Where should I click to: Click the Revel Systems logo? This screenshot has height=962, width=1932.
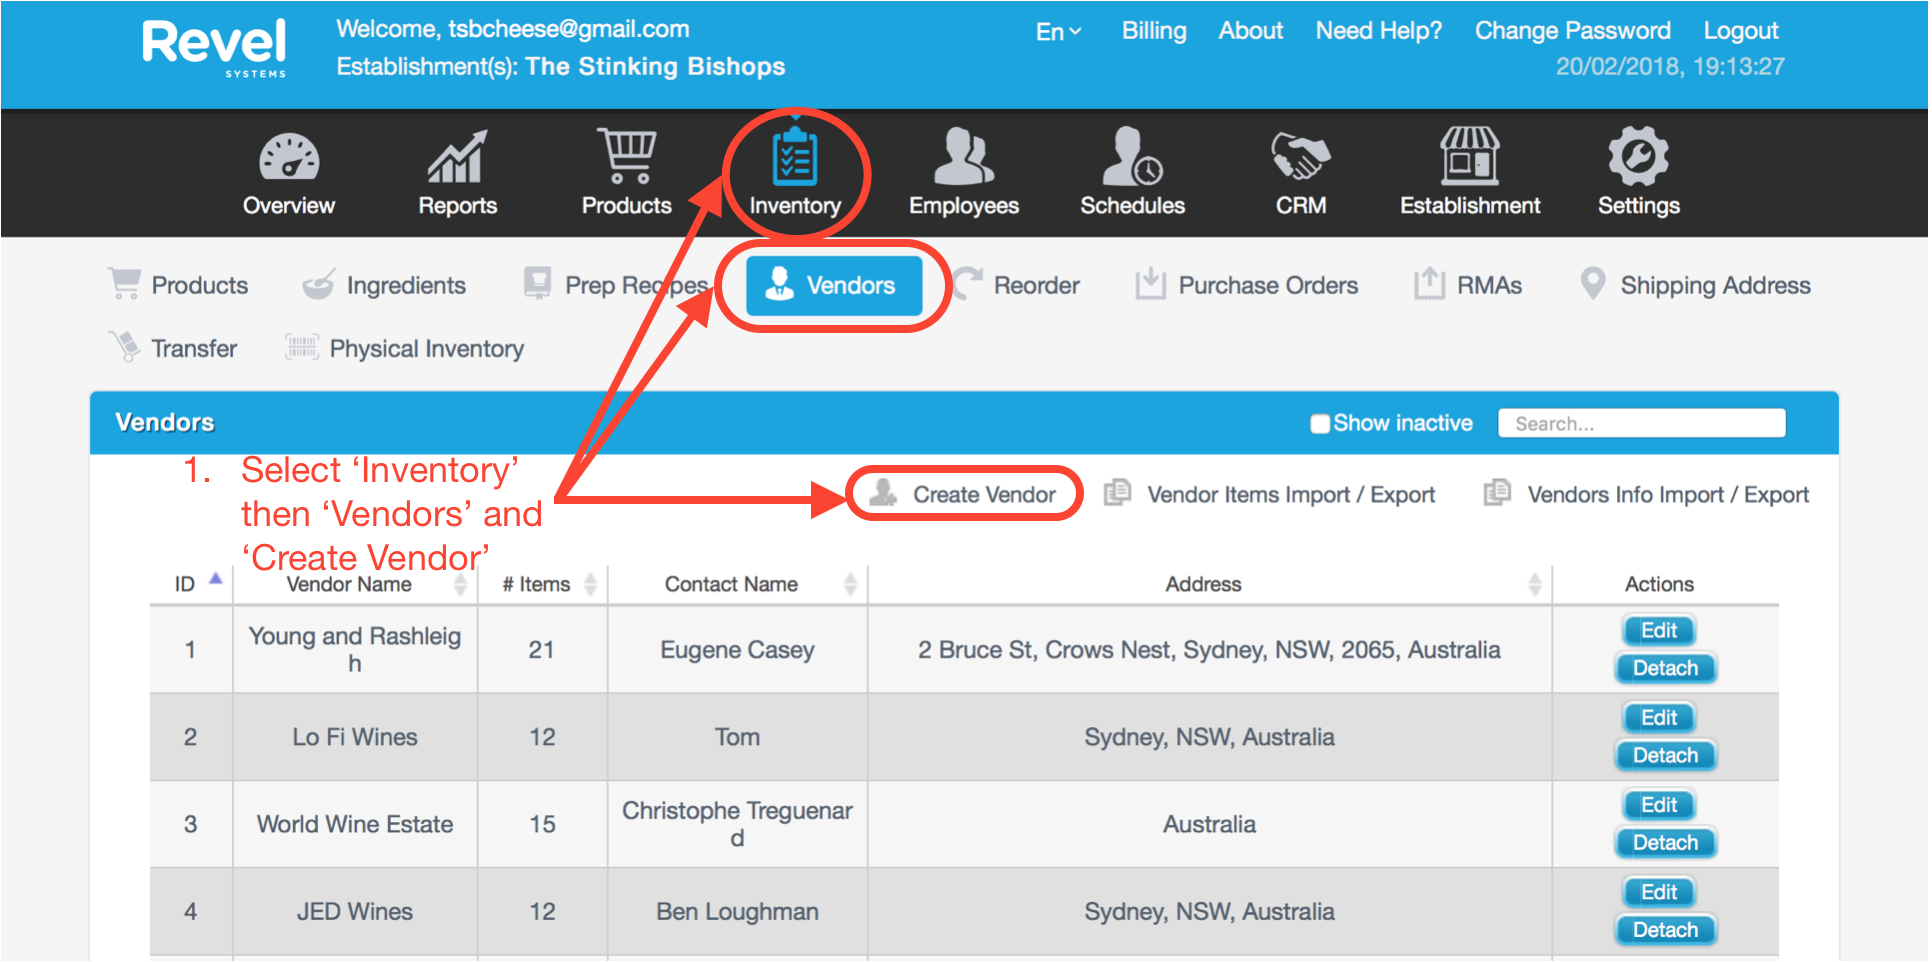(214, 48)
